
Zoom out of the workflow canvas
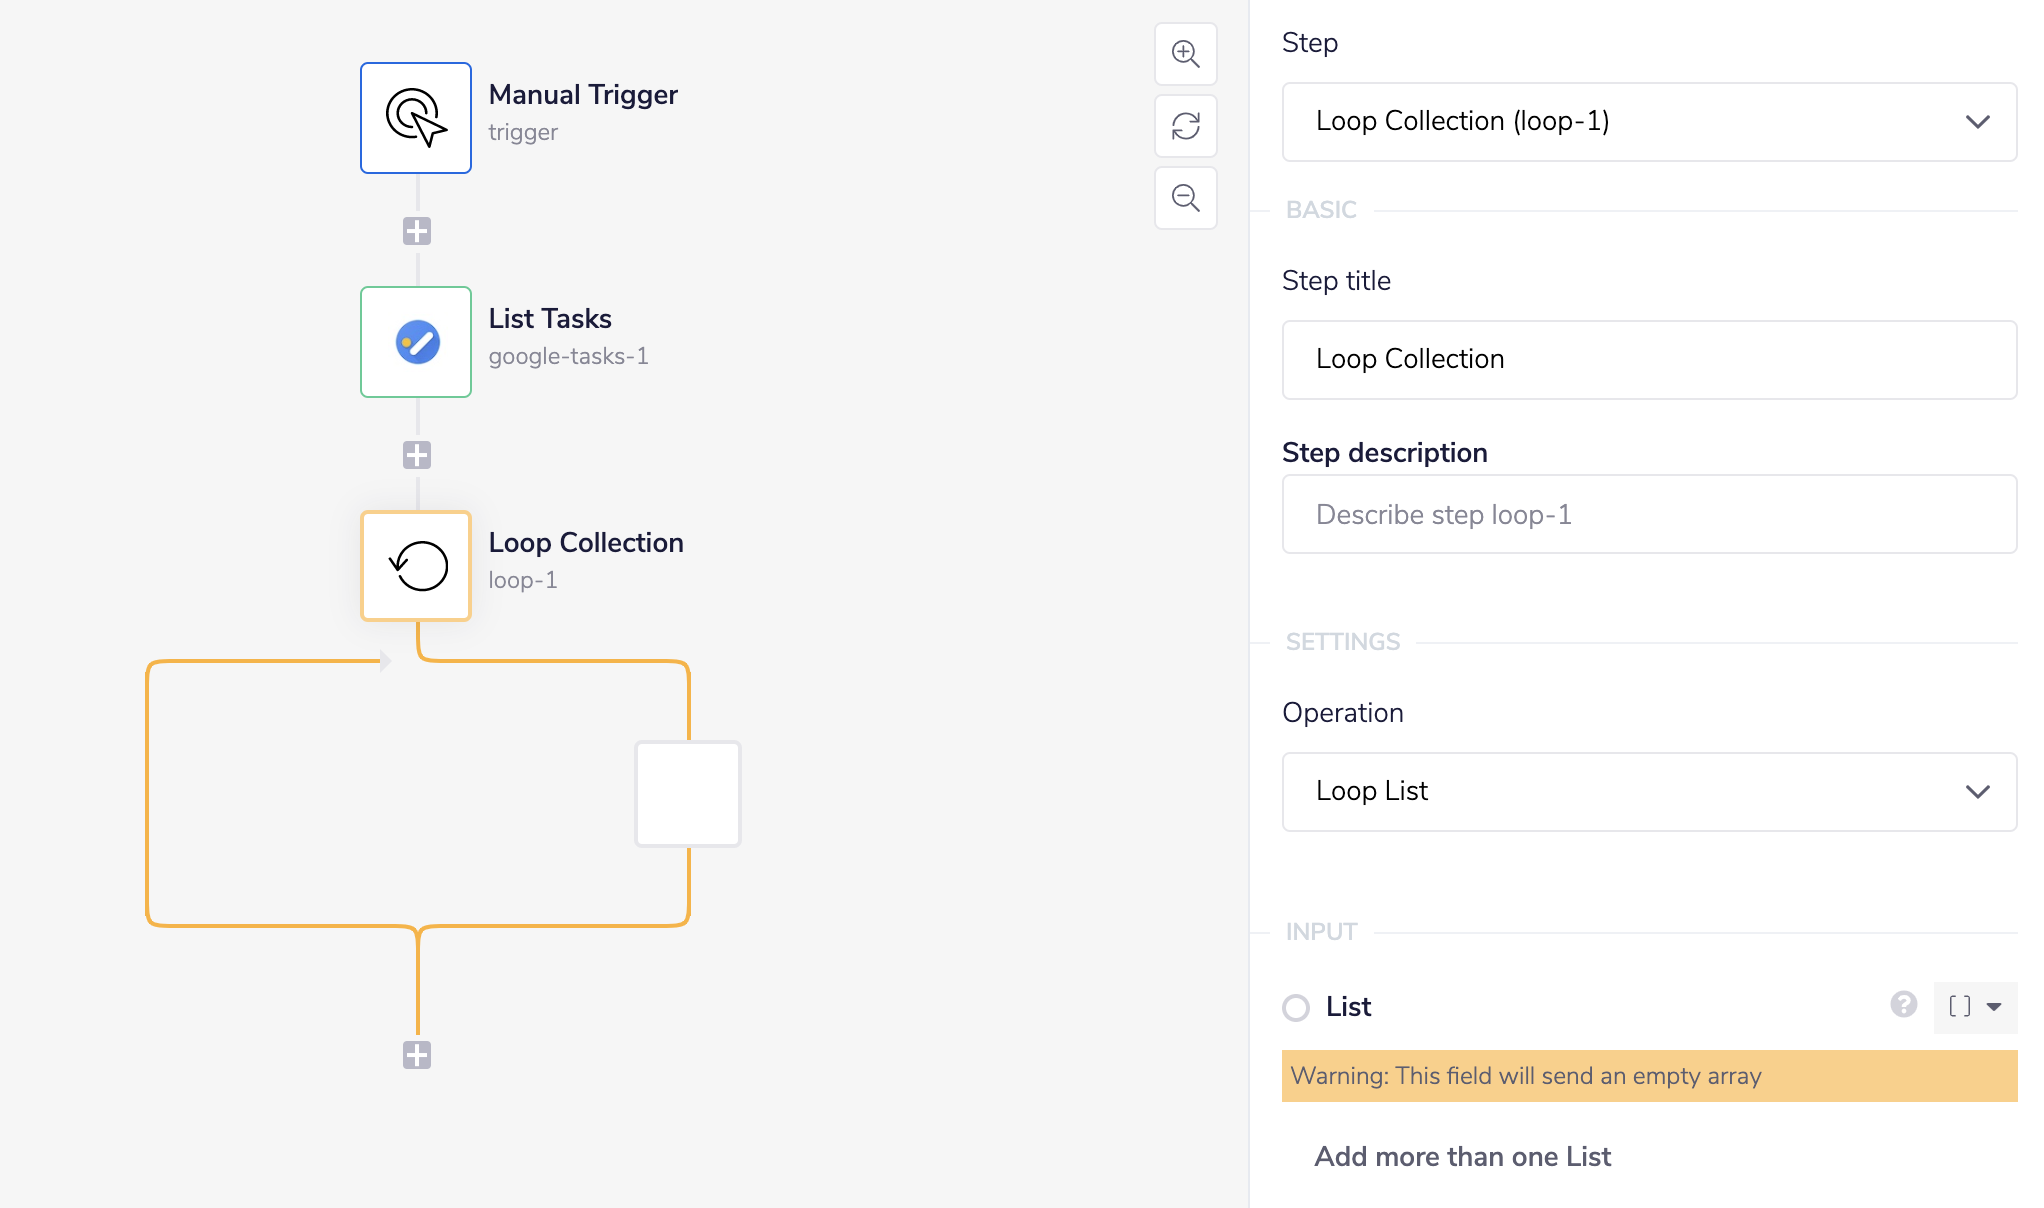[x=1185, y=198]
